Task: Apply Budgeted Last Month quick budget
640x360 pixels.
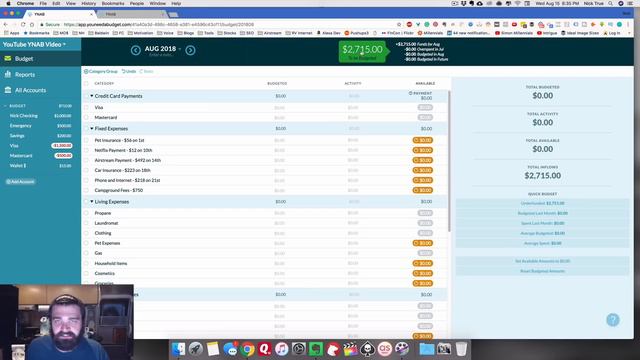Action: click(x=542, y=213)
